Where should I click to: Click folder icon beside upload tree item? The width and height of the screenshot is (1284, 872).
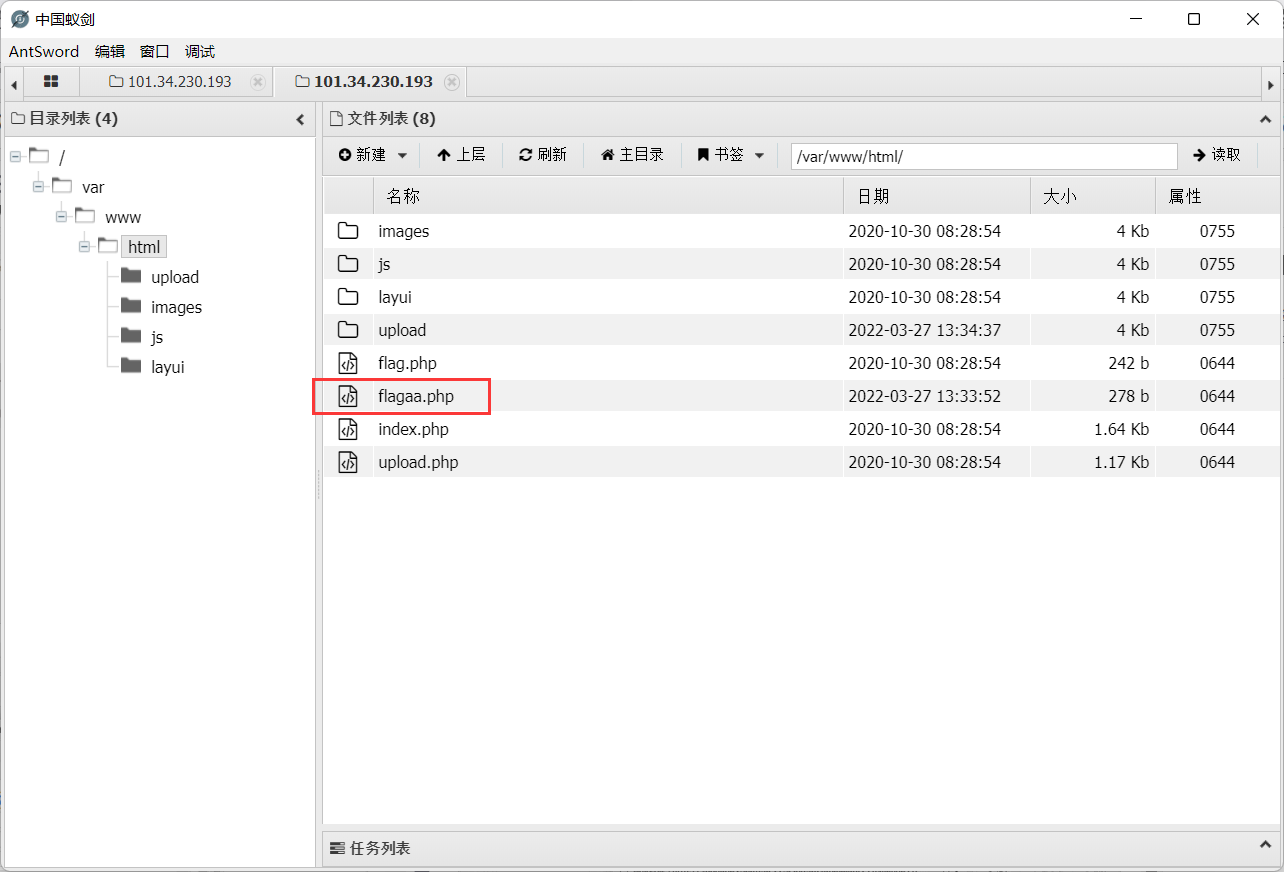[x=131, y=276]
